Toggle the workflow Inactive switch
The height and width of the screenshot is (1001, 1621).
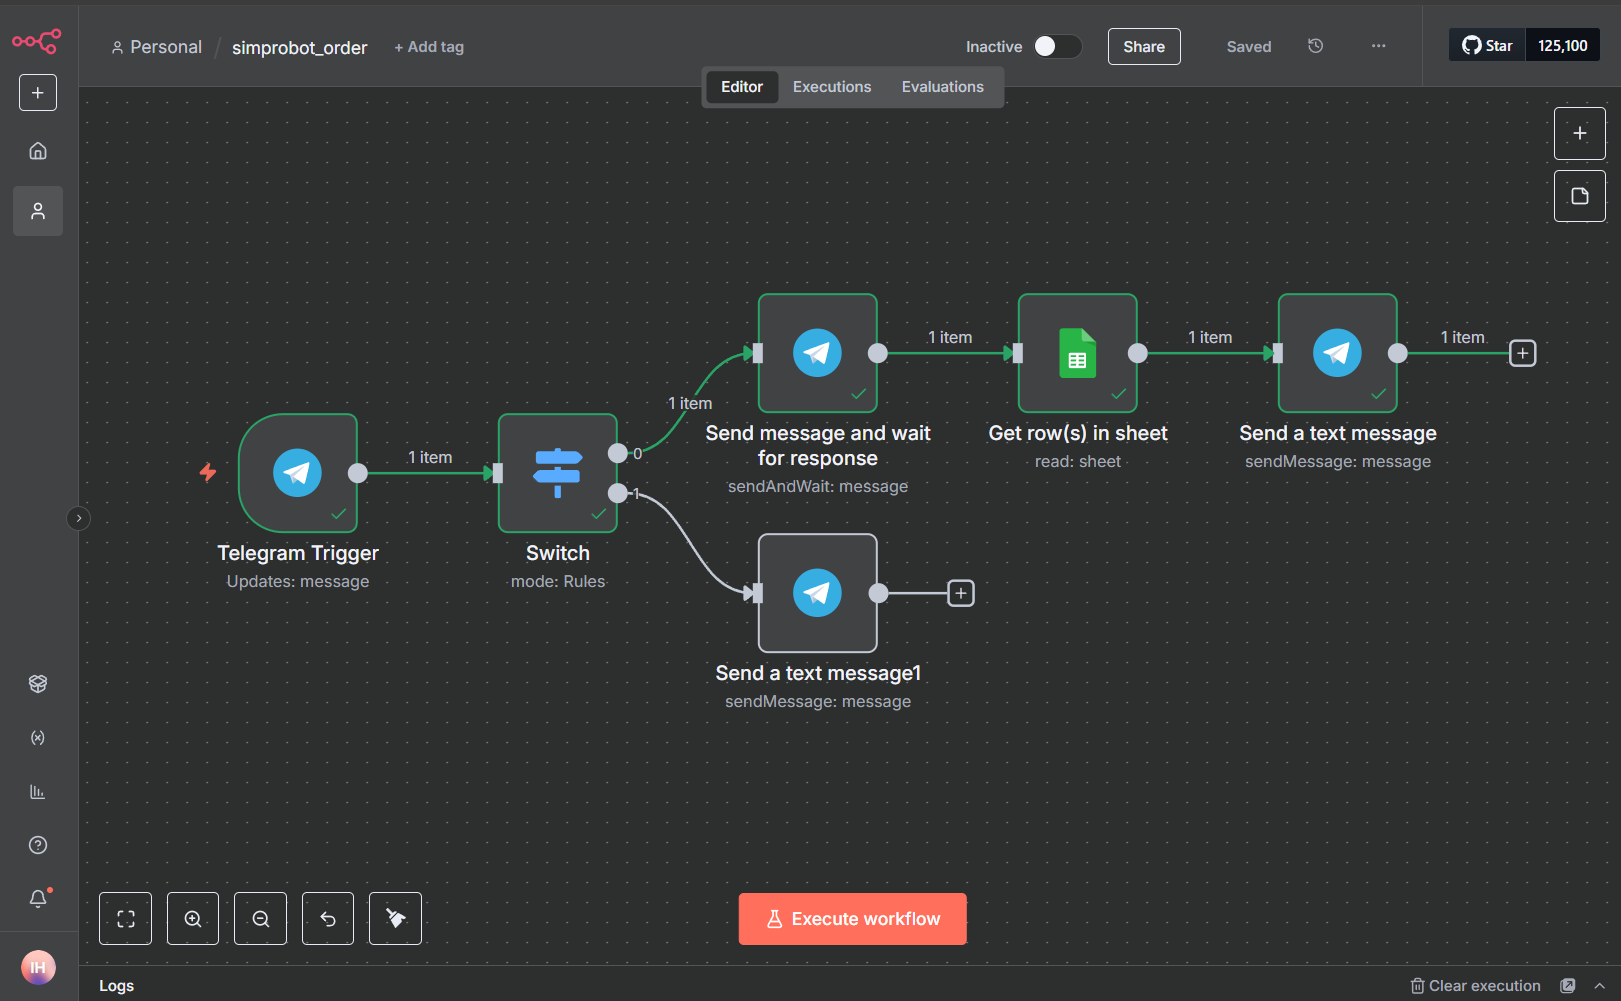coord(1058,46)
